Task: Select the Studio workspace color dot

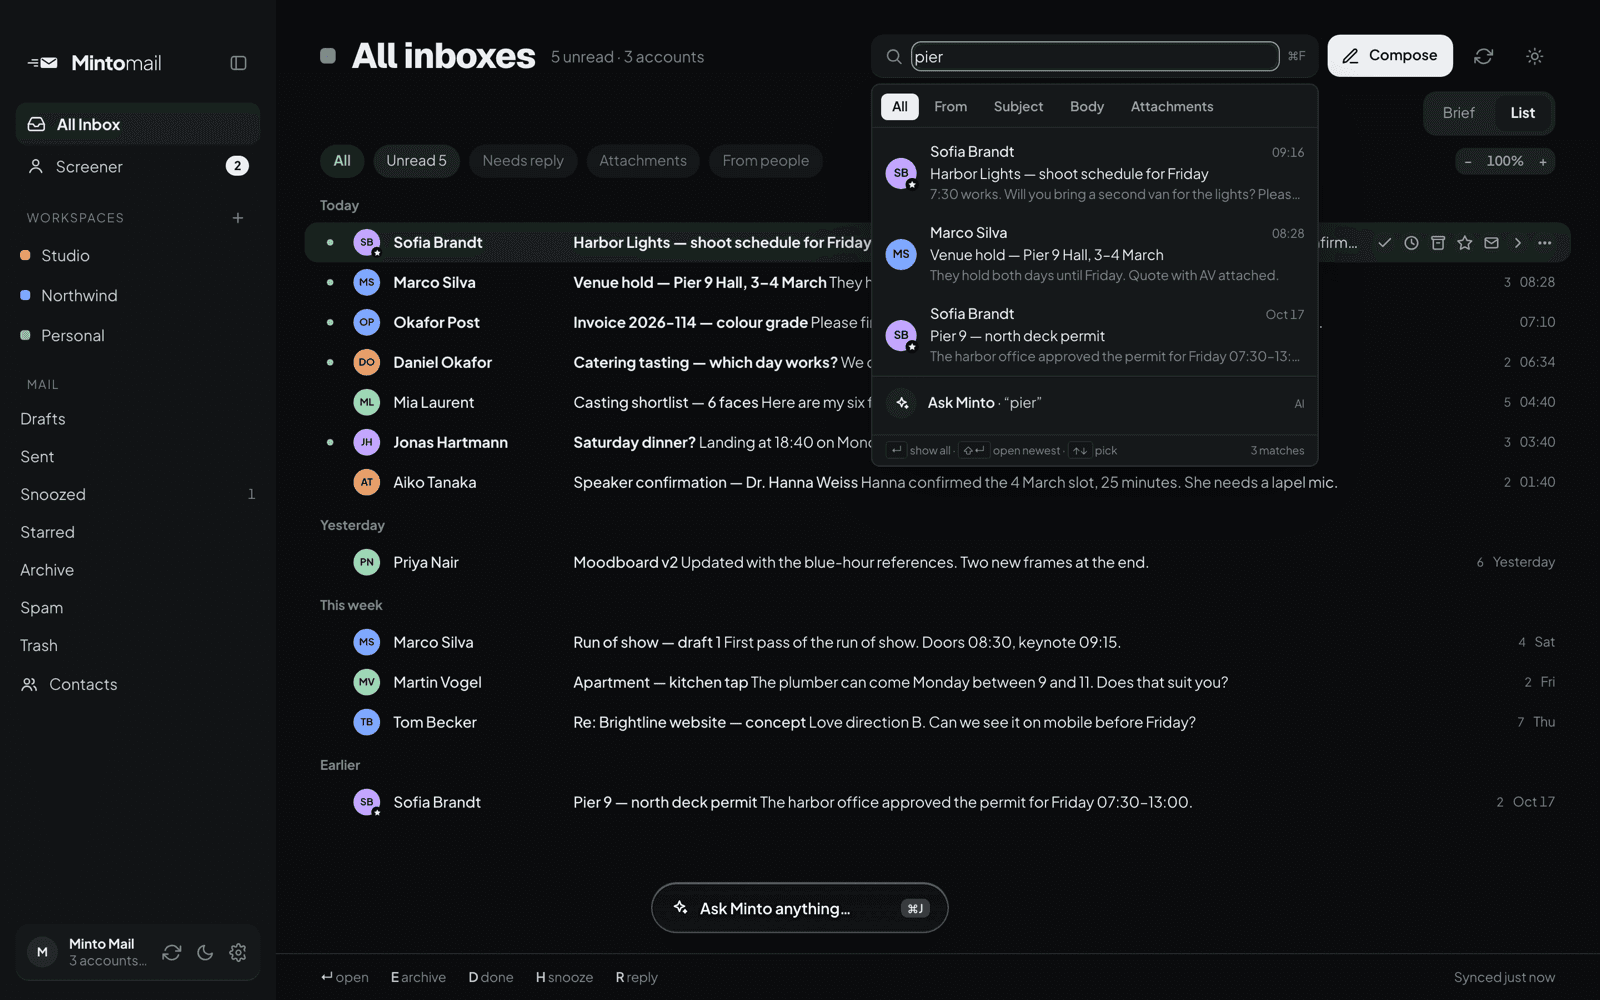Action: tap(25, 256)
